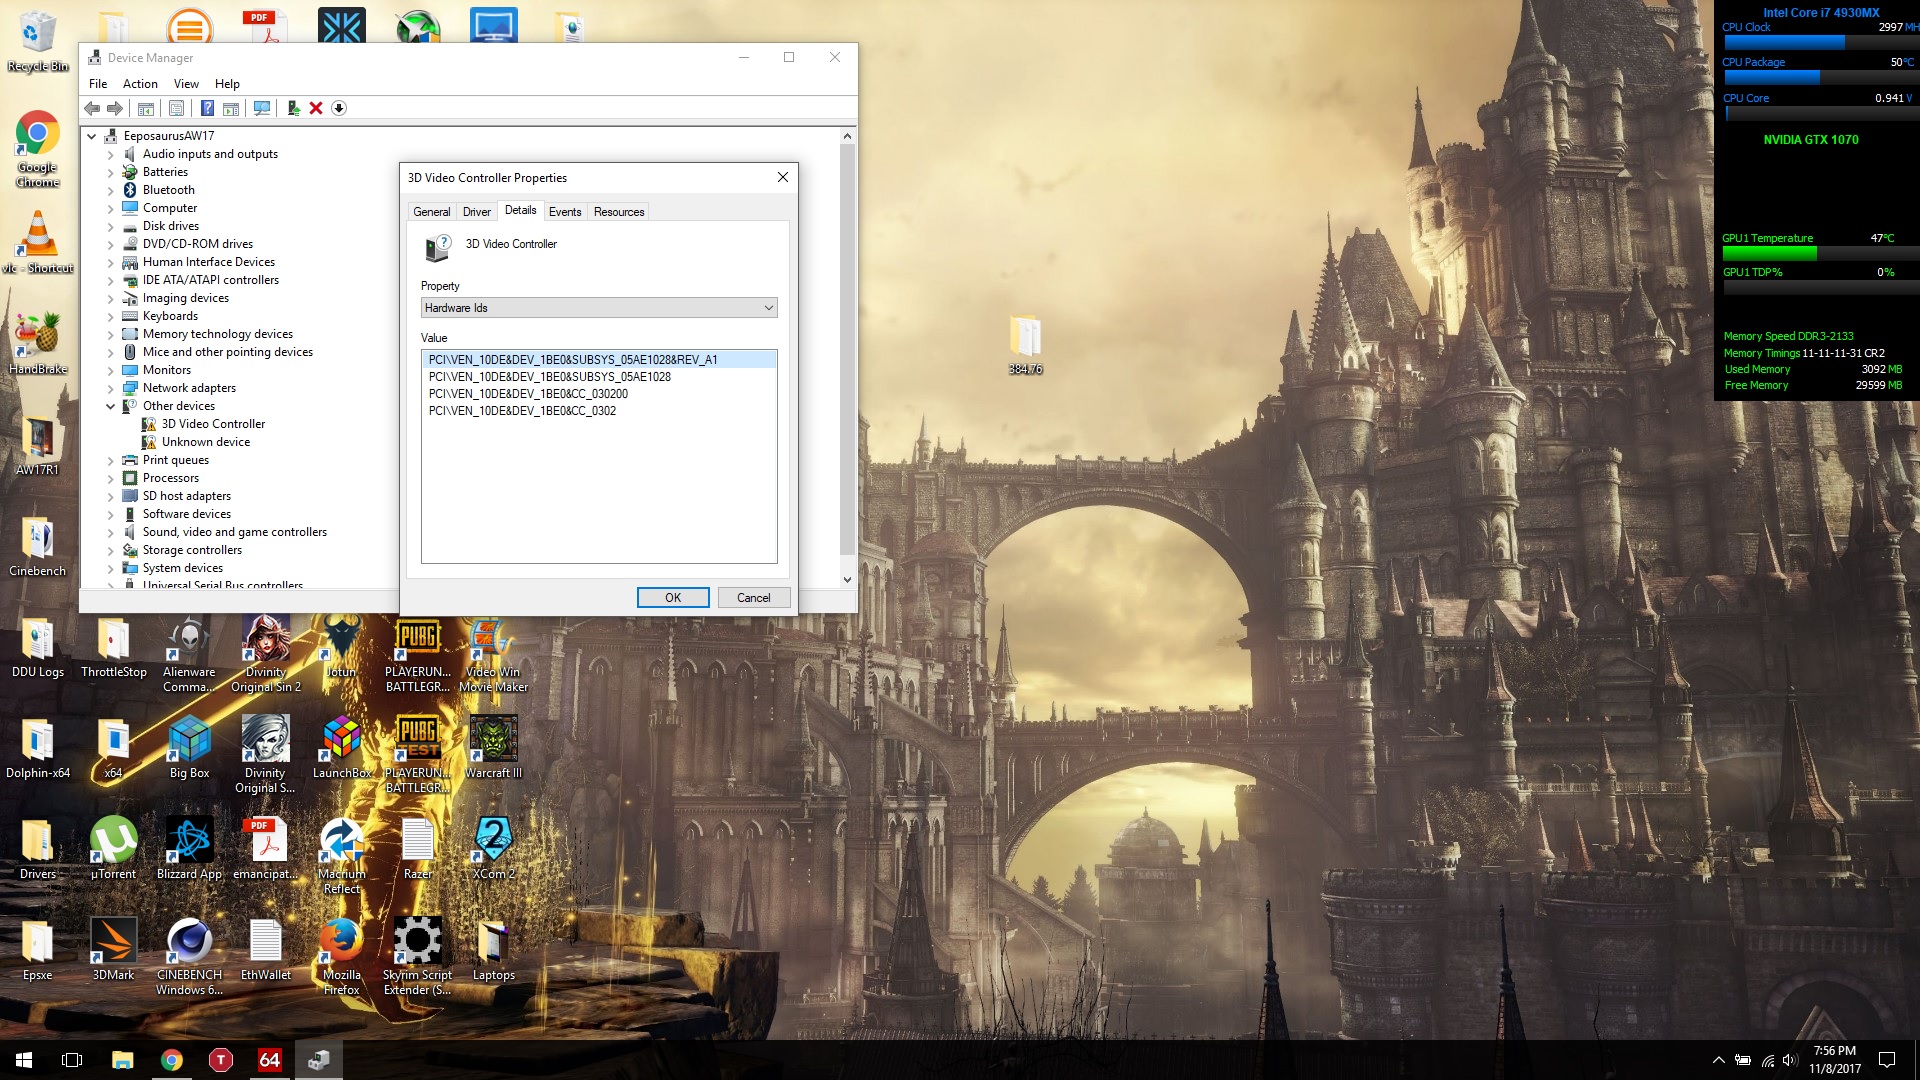Select 3D Video Controller in the device tree
The width and height of the screenshot is (1920, 1080).
[x=213, y=424]
